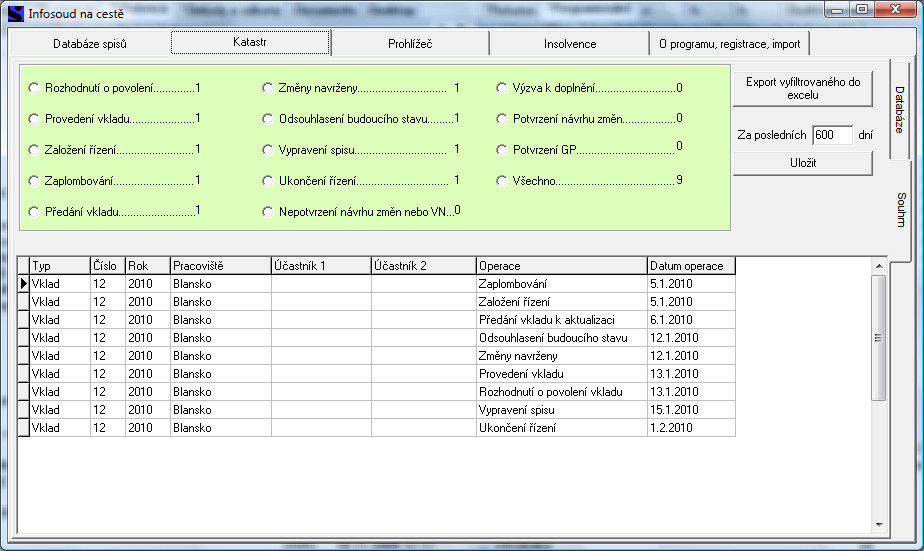Click the 'Účastník 2' column header
The image size is (924, 551).
pyautogui.click(x=424, y=266)
